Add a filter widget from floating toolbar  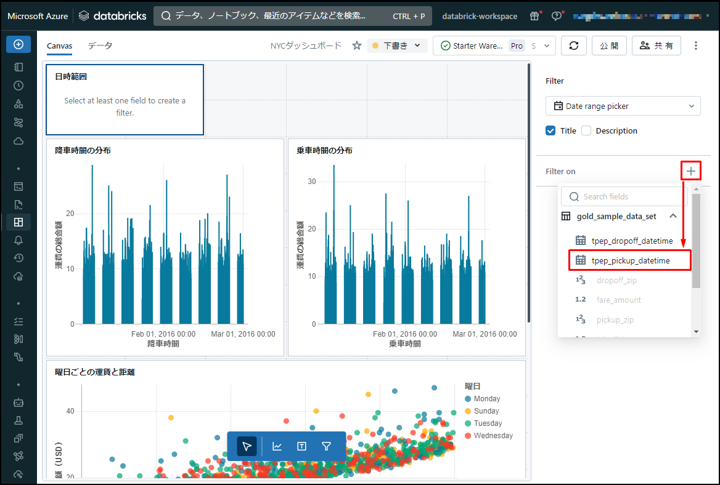(x=326, y=446)
